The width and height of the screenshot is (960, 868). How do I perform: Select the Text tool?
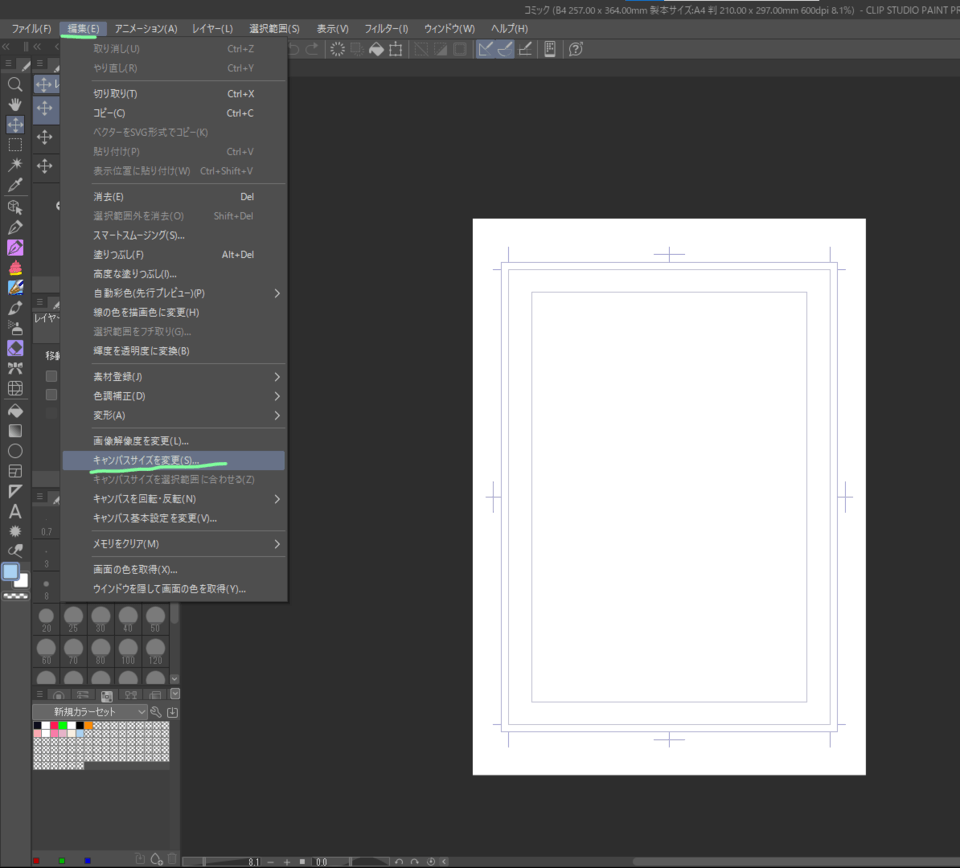pos(14,511)
